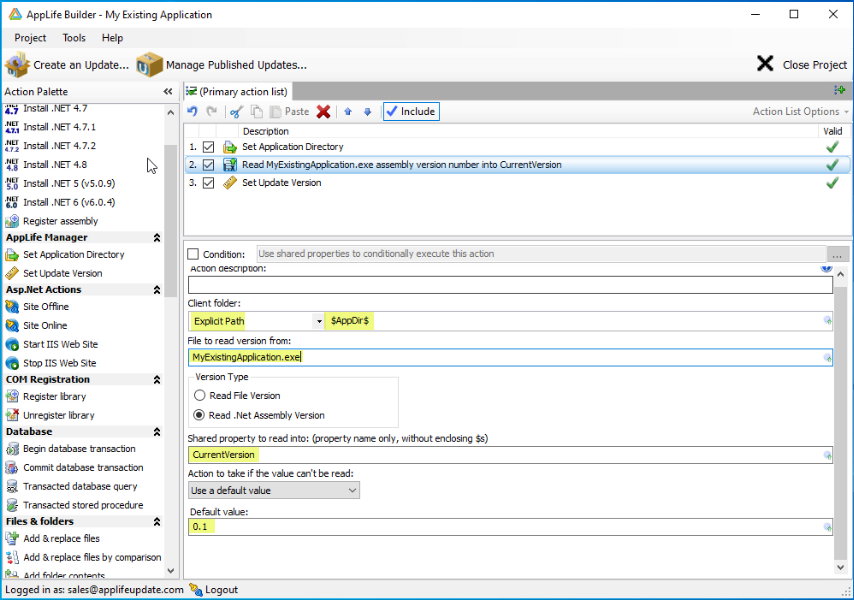The image size is (854, 600).
Task: Select Add & replace files action
Action: click(53, 538)
